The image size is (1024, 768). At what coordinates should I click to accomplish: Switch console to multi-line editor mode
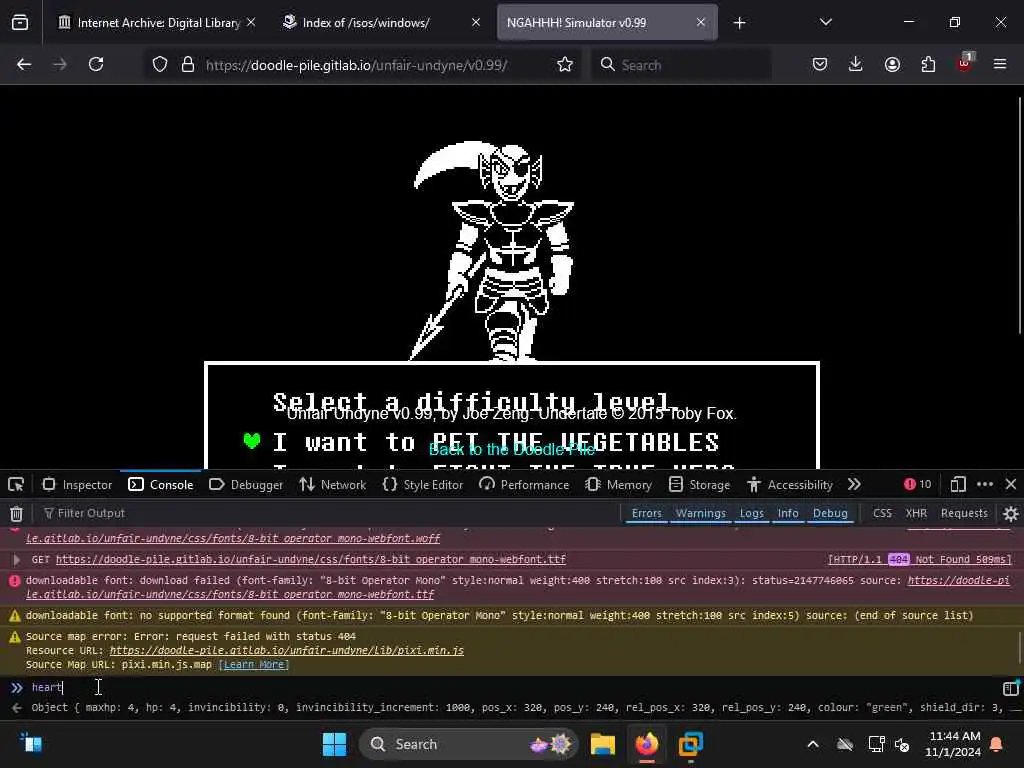(1010, 688)
